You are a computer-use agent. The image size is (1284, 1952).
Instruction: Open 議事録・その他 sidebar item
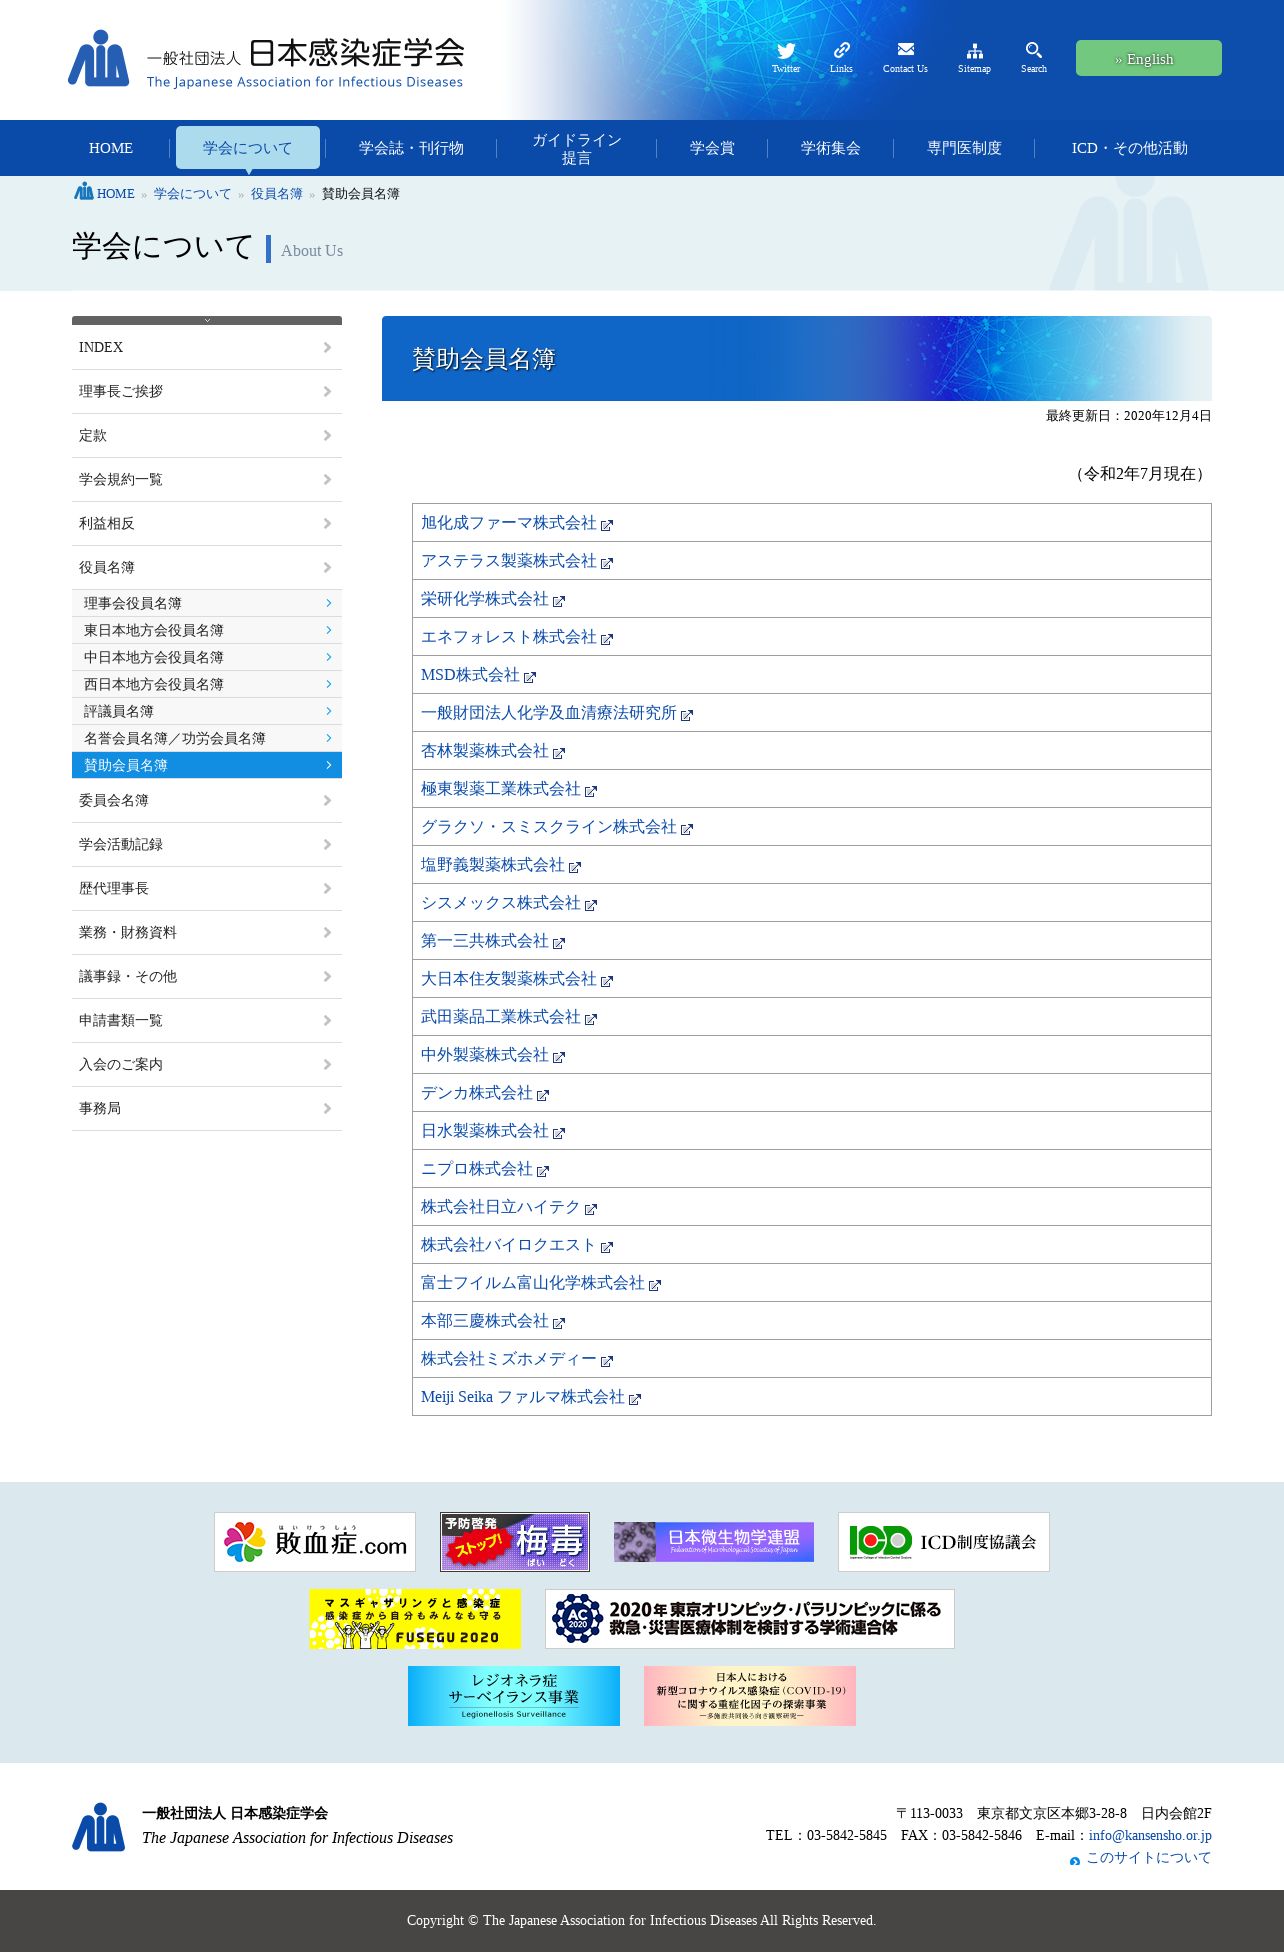(207, 977)
